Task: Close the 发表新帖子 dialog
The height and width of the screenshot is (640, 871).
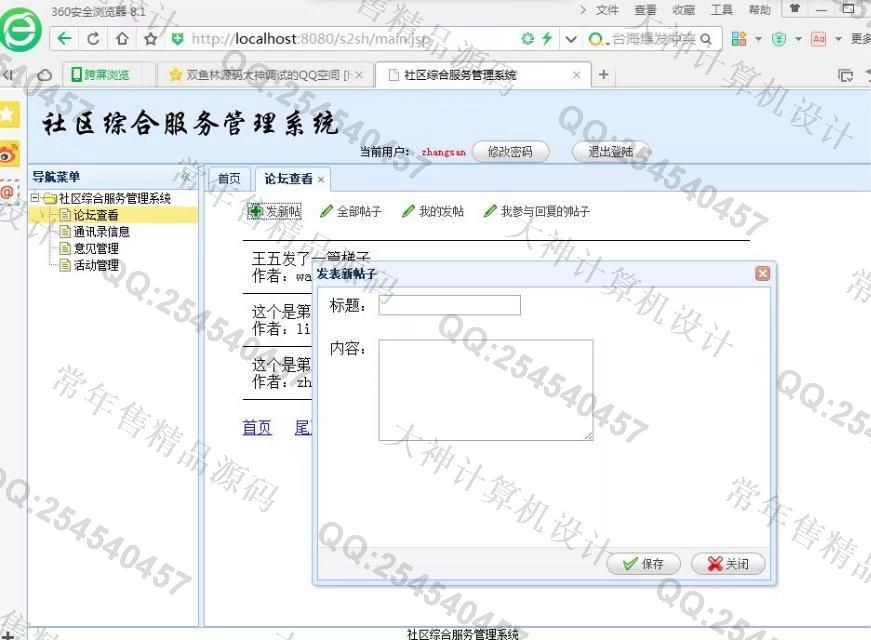Action: click(763, 273)
